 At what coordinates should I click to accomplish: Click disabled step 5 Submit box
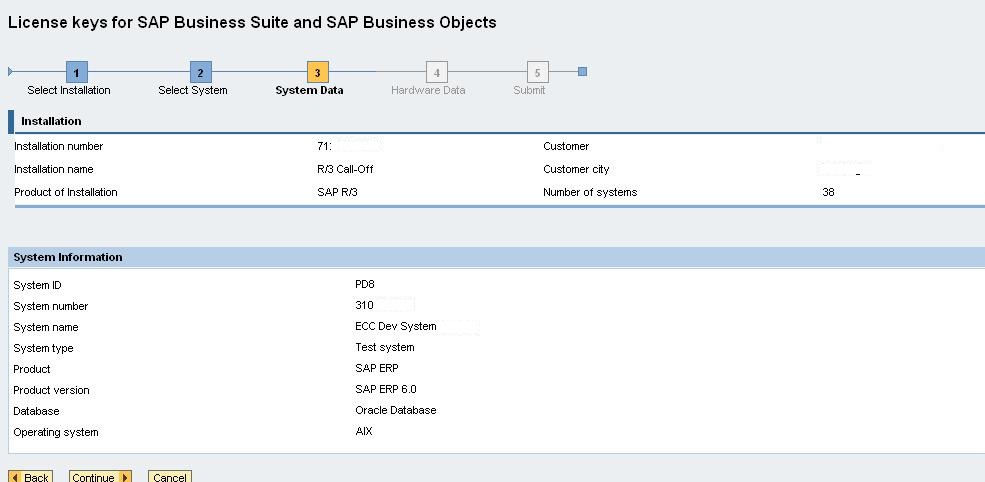(537, 72)
